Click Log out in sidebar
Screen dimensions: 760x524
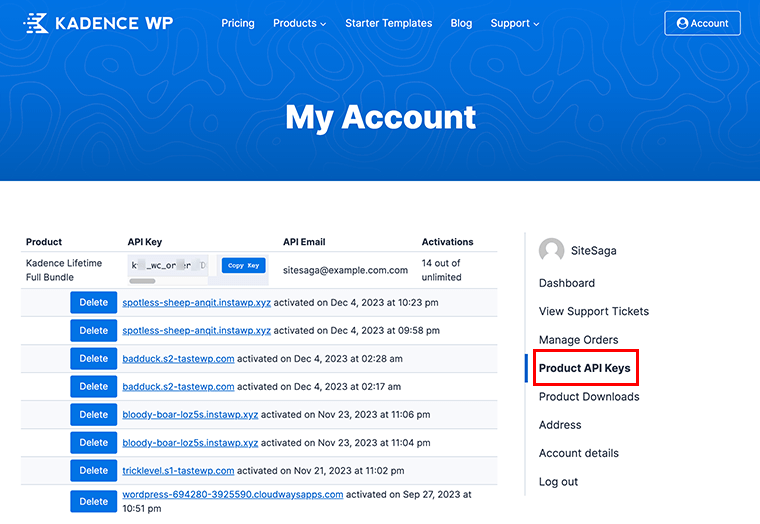(558, 482)
